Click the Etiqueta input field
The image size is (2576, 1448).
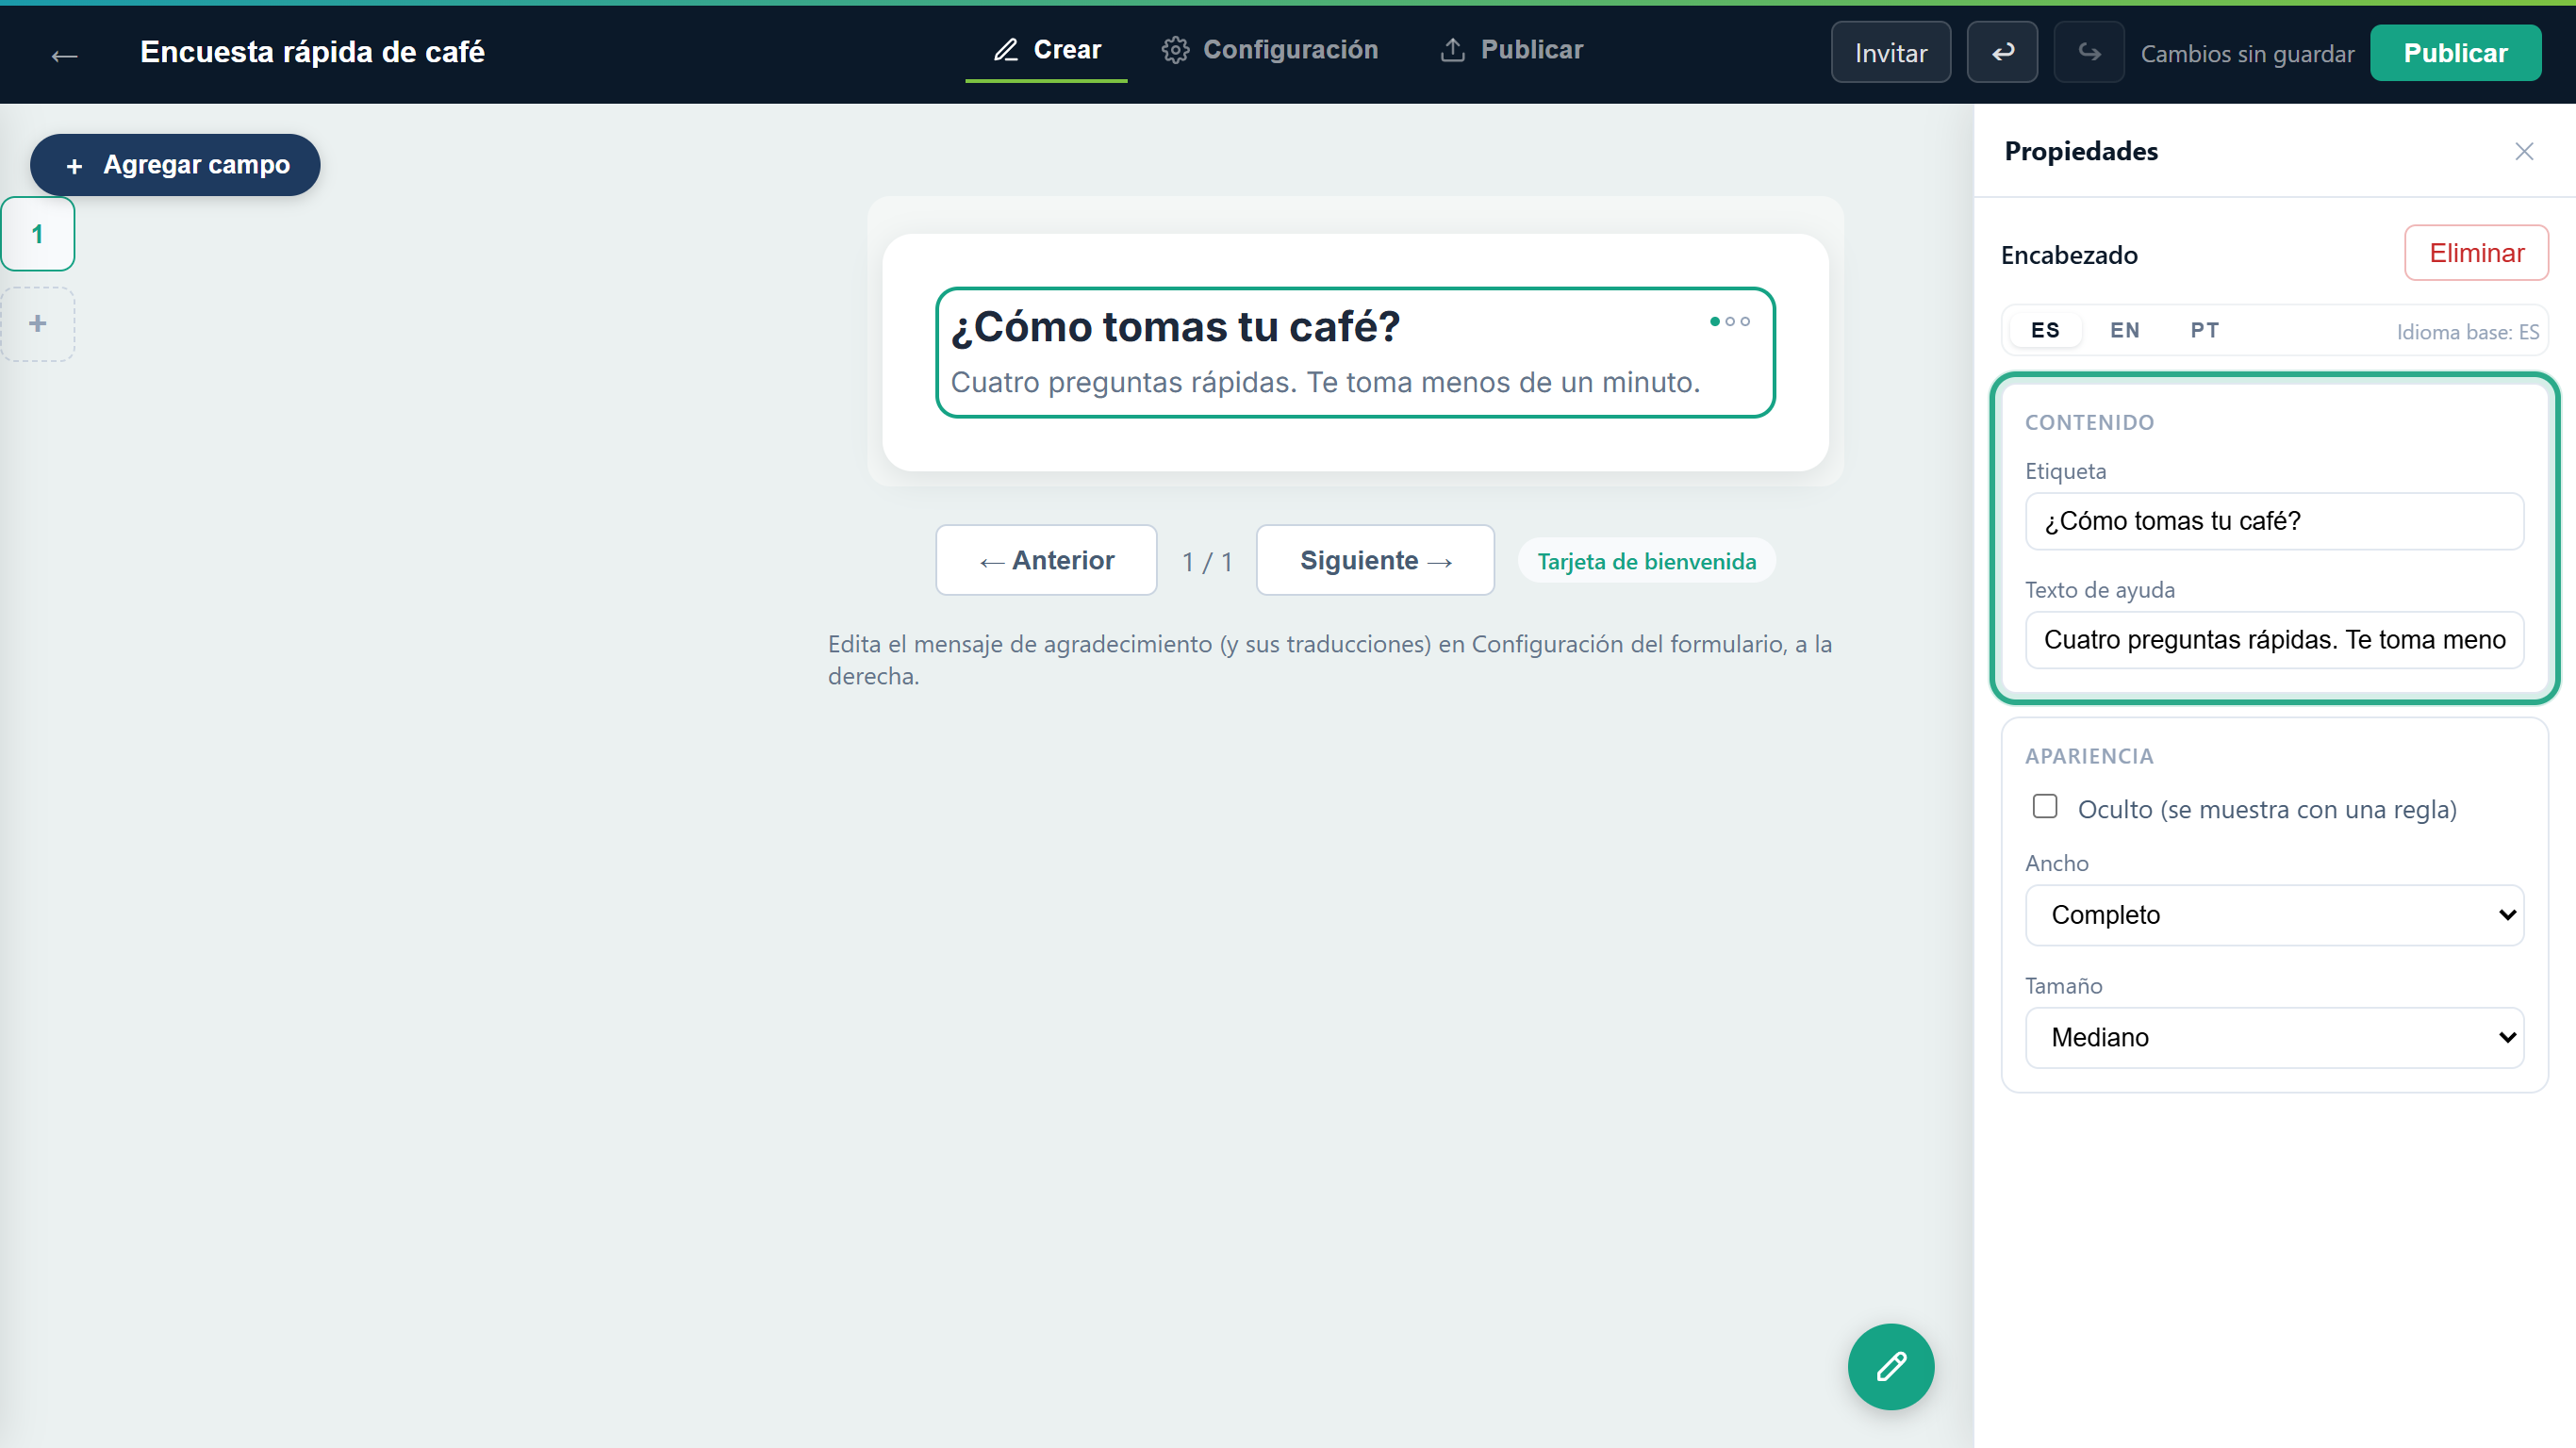click(2274, 521)
